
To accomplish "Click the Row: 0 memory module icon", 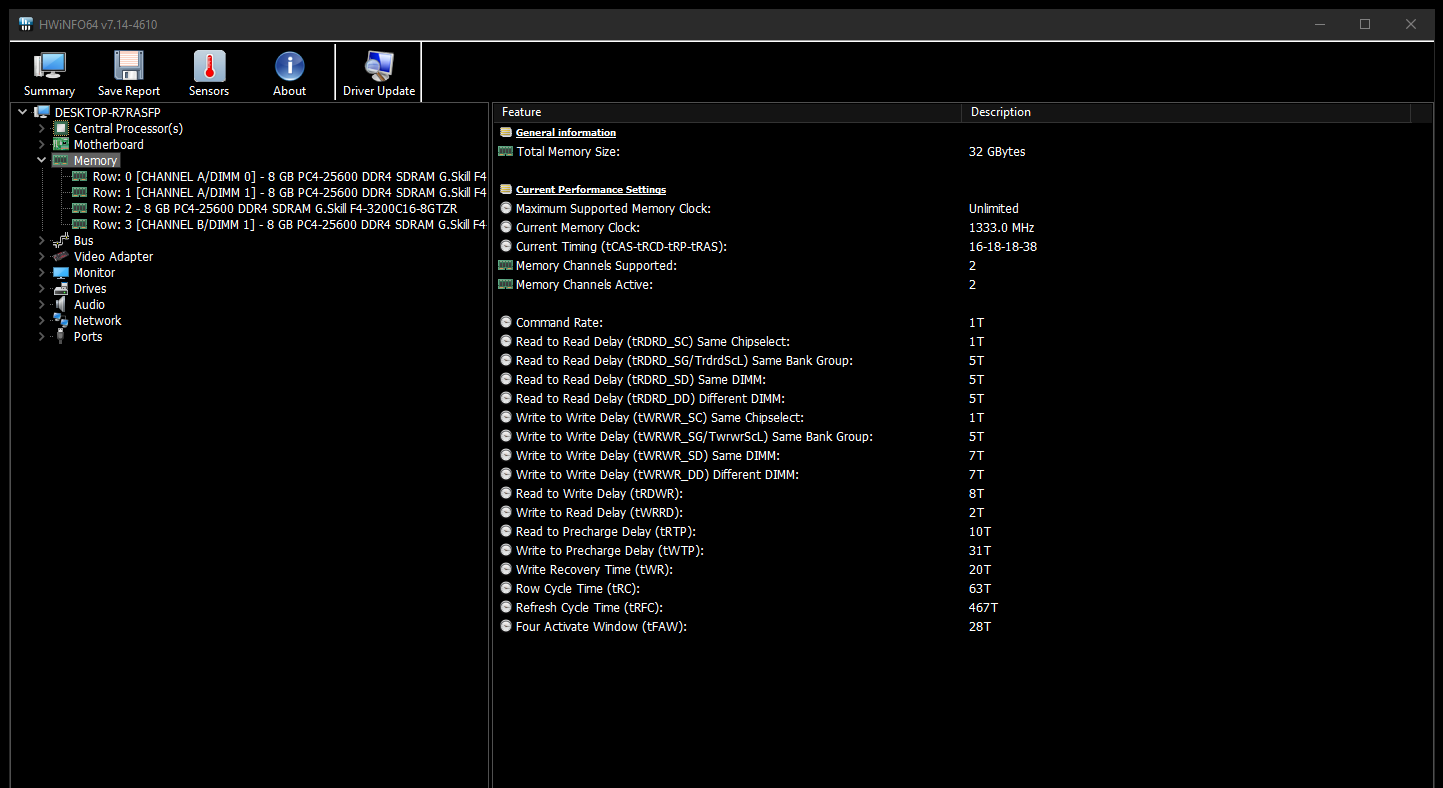I will (x=80, y=176).
